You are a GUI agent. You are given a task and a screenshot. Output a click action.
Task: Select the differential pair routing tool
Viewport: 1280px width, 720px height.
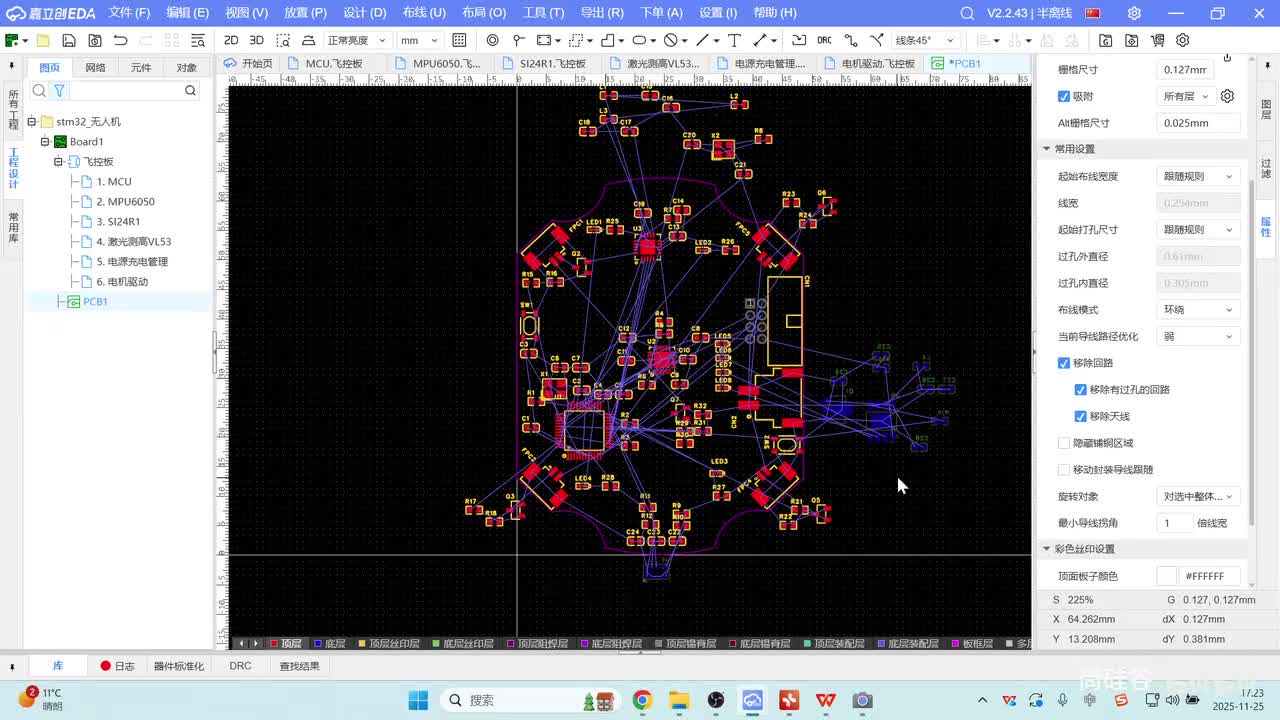(877, 40)
